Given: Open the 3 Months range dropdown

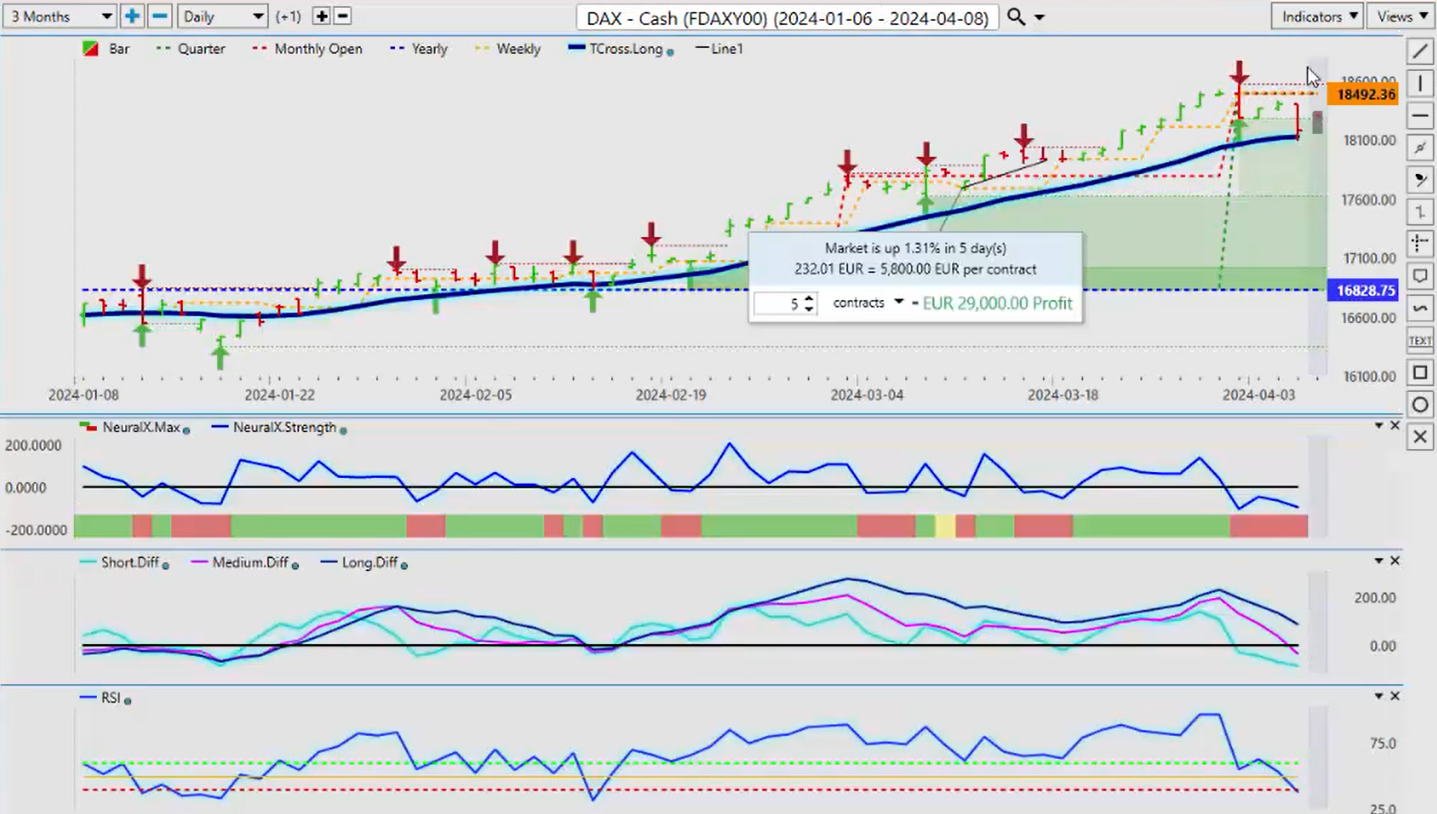Looking at the screenshot, I should (x=60, y=16).
